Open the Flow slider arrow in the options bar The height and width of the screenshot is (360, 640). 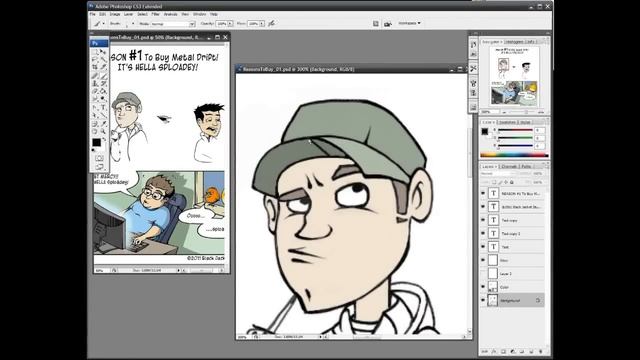click(262, 24)
